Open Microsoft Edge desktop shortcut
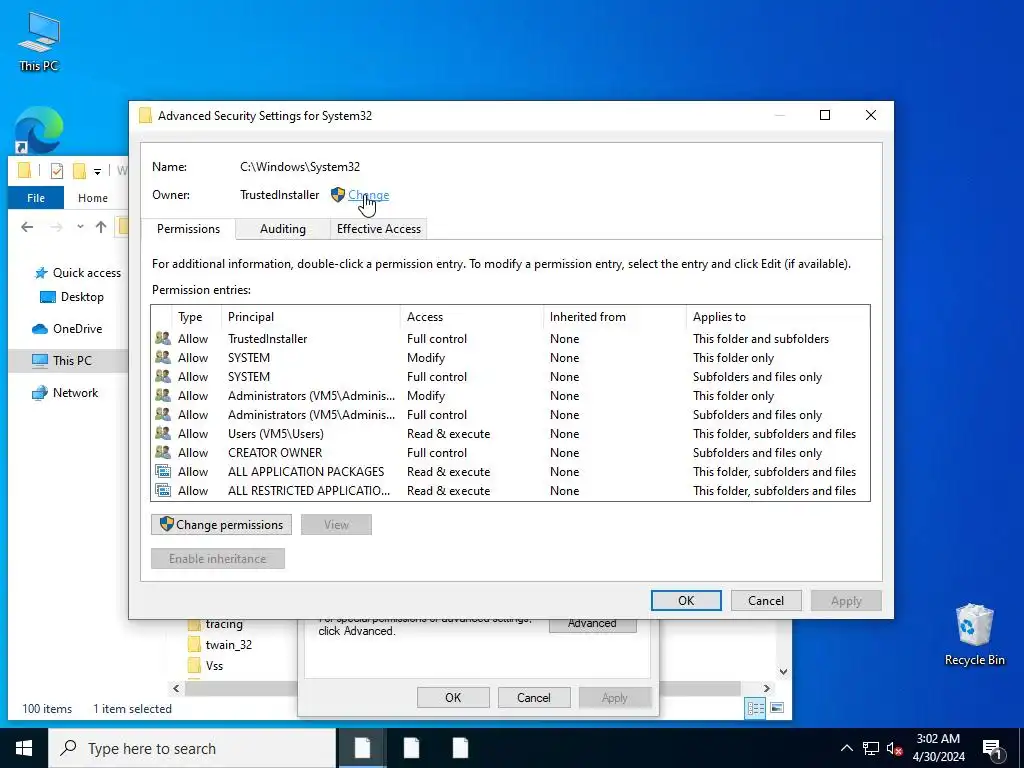Screen dimensions: 1024x768 coord(39,130)
